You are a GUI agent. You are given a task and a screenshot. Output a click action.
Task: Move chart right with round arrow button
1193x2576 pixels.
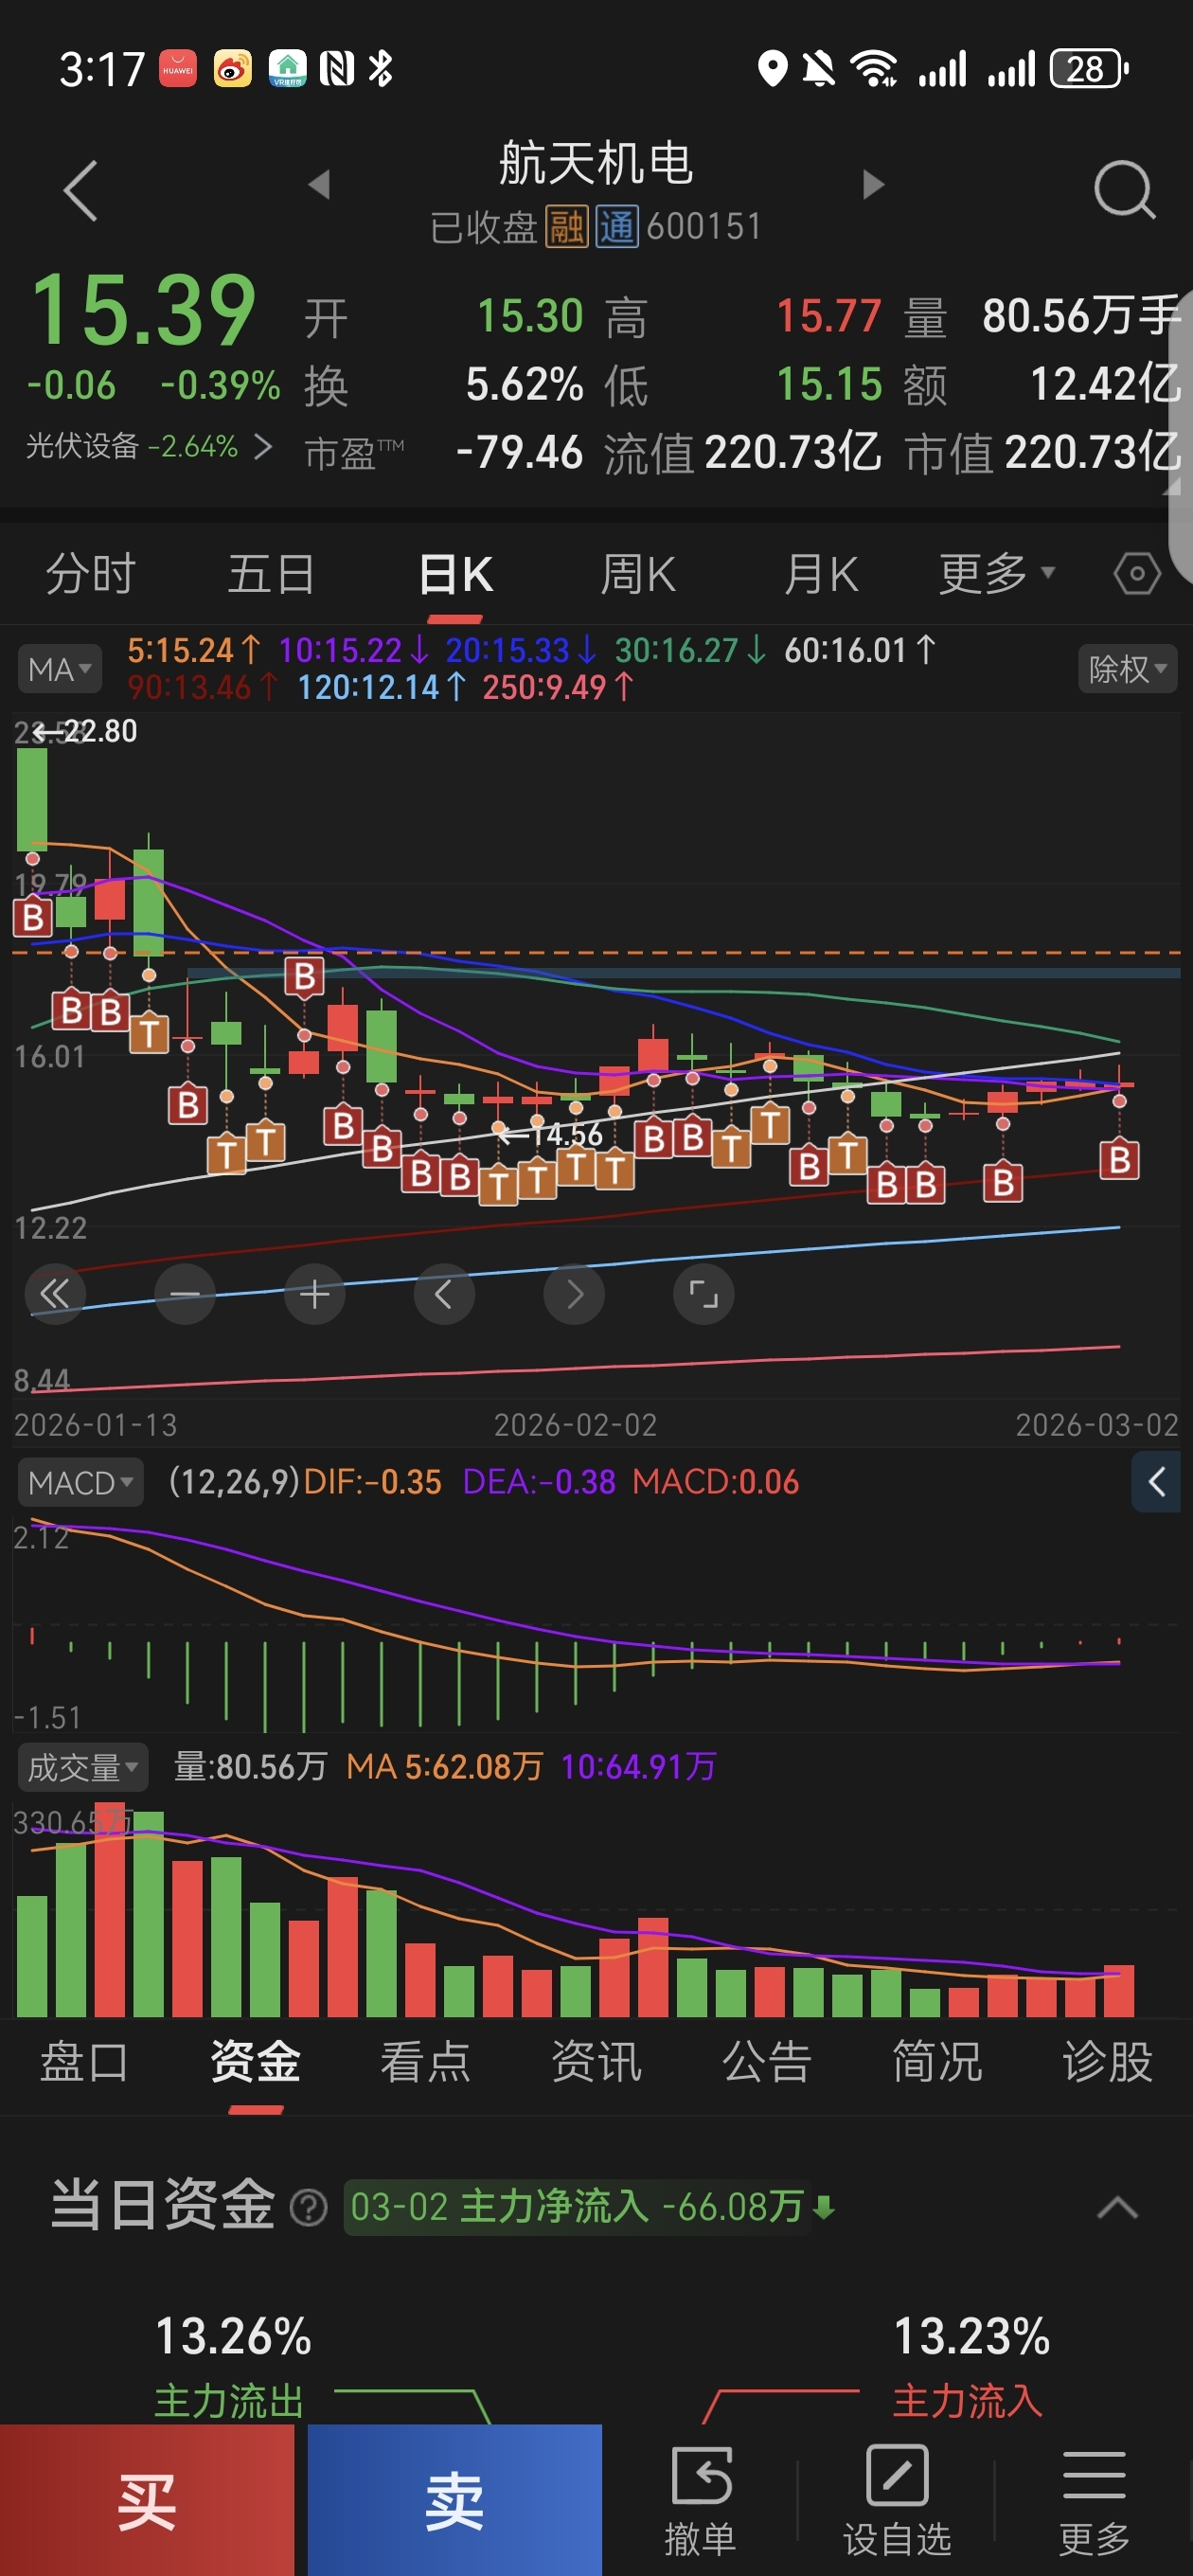[x=574, y=1294]
